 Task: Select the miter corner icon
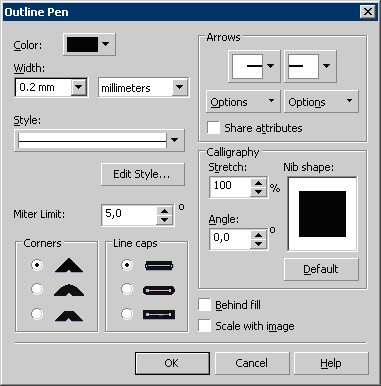(x=69, y=265)
